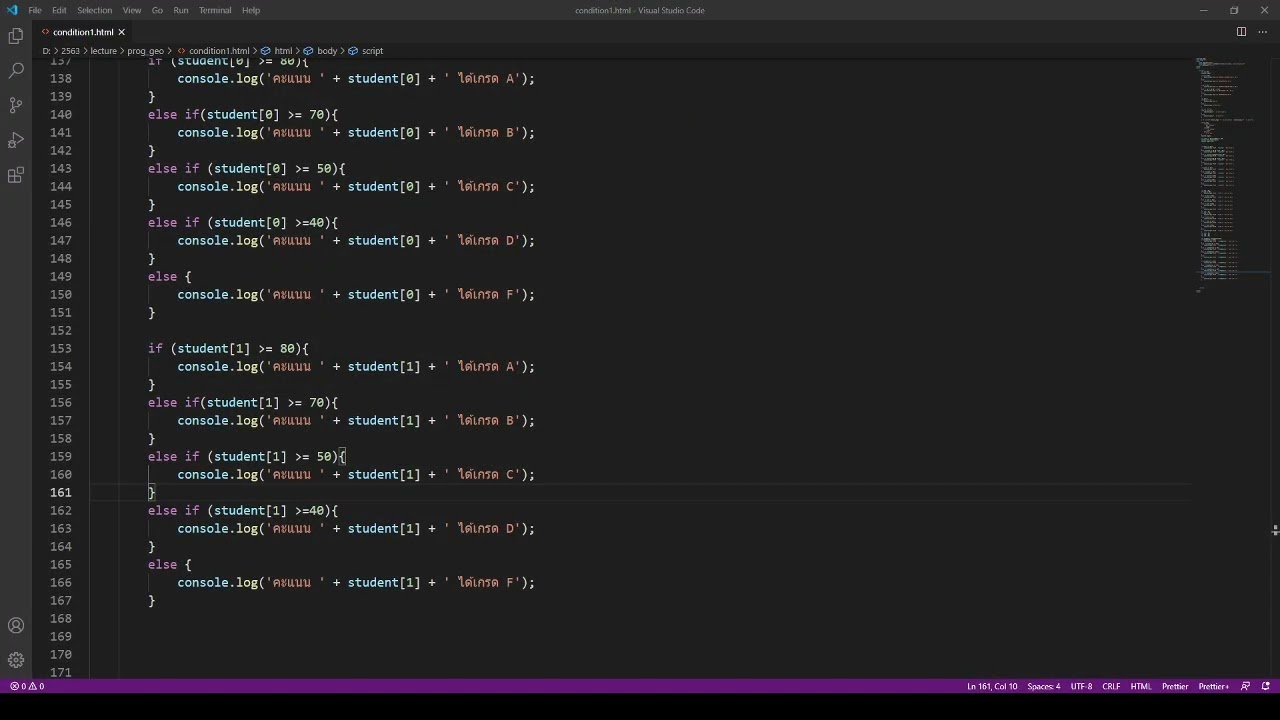Click 'else if (student[1] >= 50){' on line 159
The height and width of the screenshot is (720, 1280).
247,457
